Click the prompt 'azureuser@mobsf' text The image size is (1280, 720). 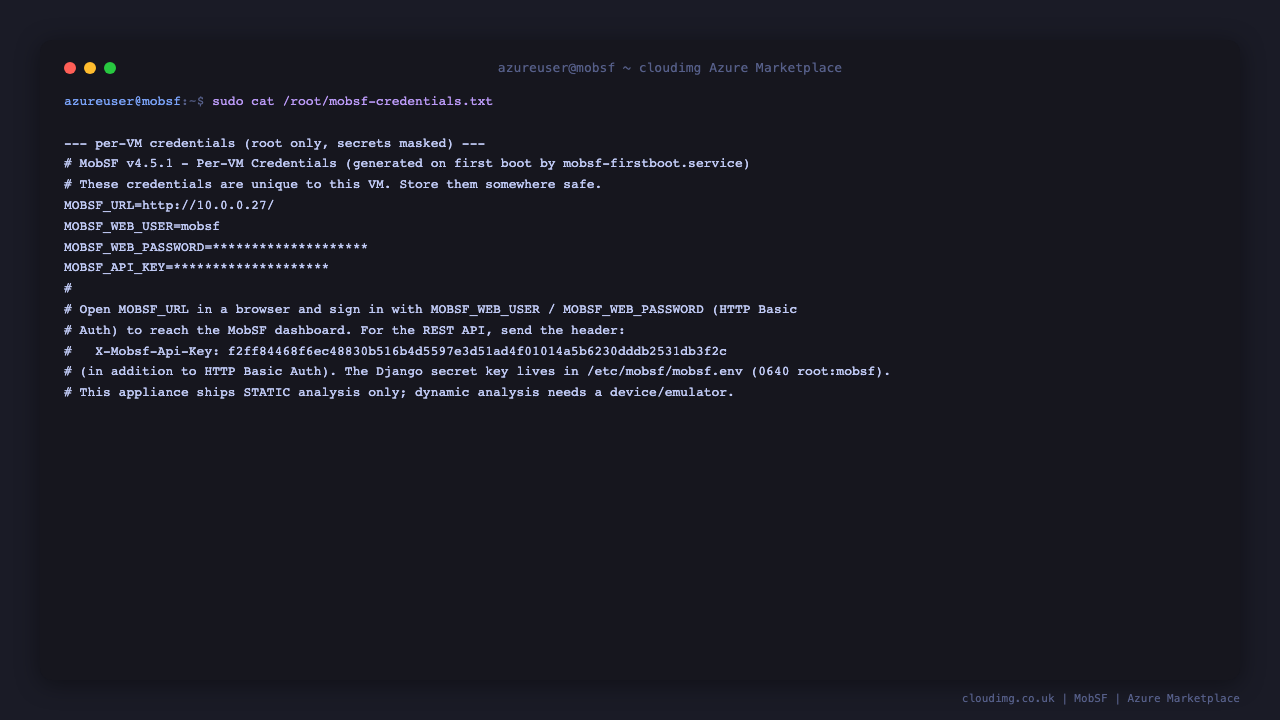coord(122,102)
